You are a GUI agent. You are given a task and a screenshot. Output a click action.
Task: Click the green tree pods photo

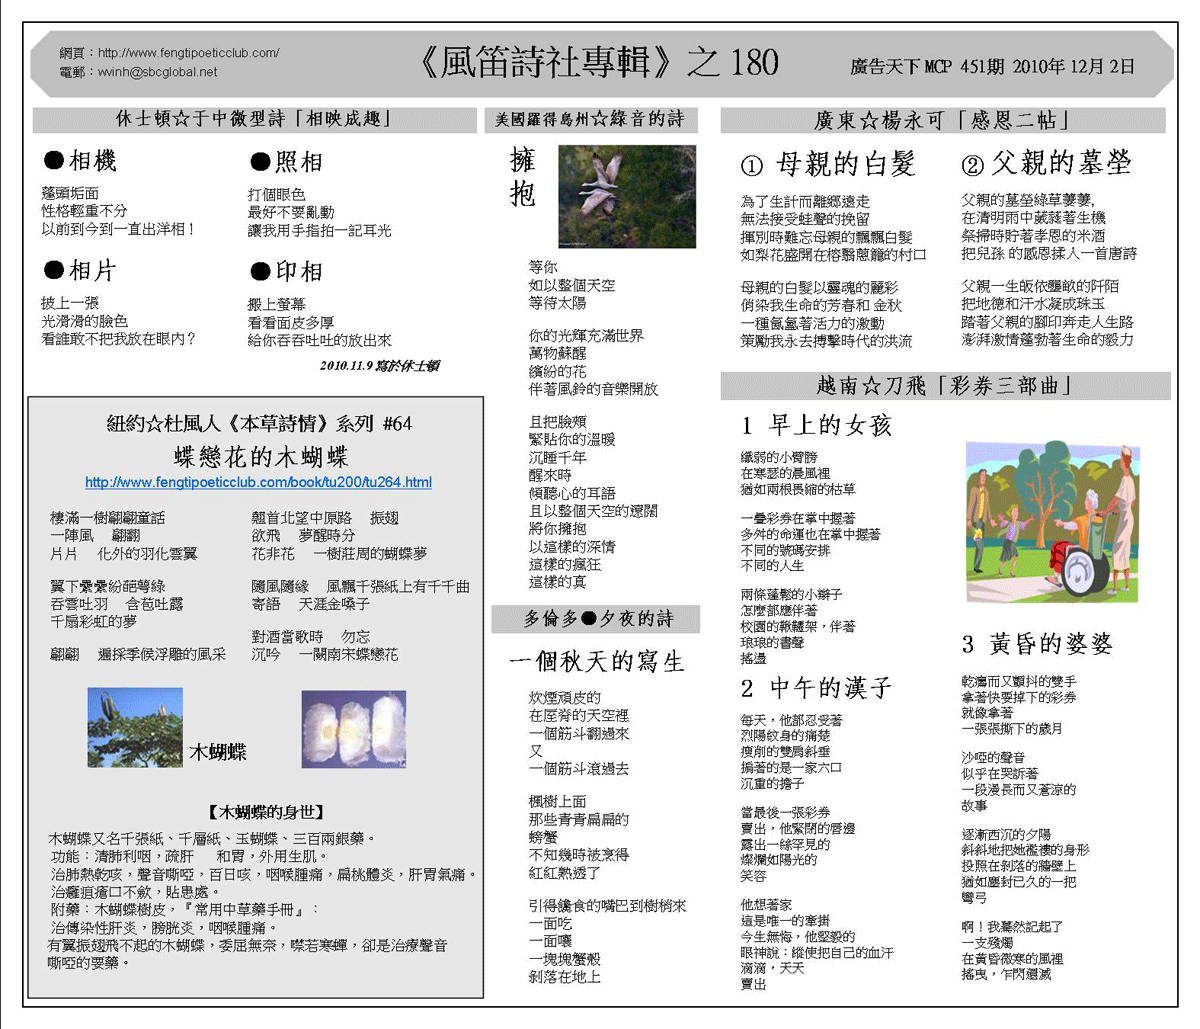pyautogui.click(x=135, y=727)
